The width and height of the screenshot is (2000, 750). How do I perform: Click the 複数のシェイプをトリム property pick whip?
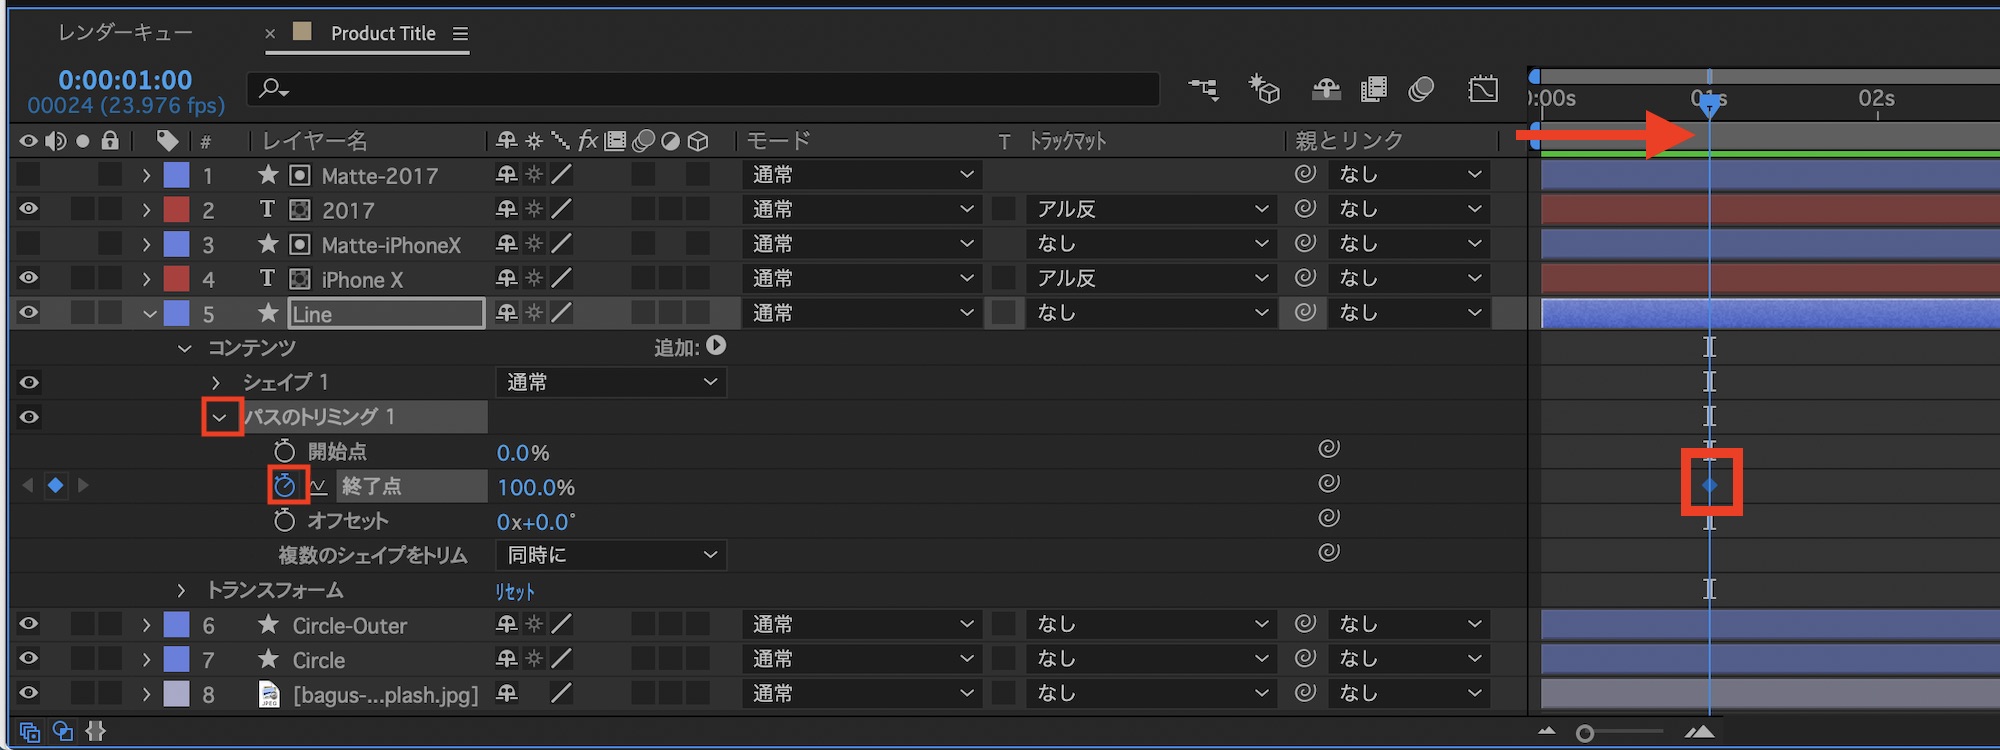[1329, 552]
